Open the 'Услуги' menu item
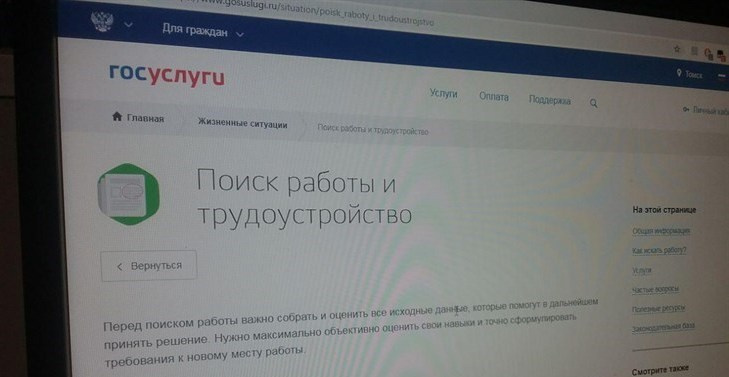 [444, 93]
